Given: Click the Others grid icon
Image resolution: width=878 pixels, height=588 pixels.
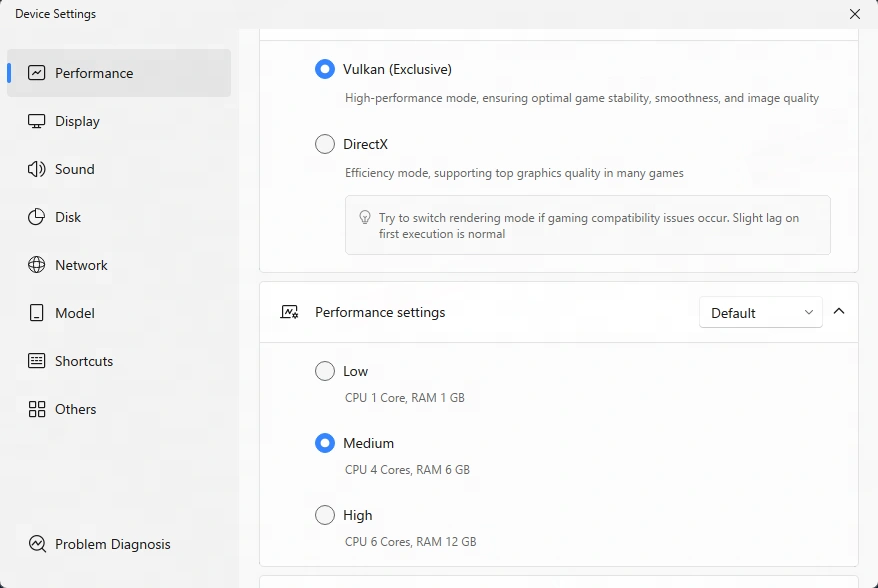Looking at the screenshot, I should [37, 409].
